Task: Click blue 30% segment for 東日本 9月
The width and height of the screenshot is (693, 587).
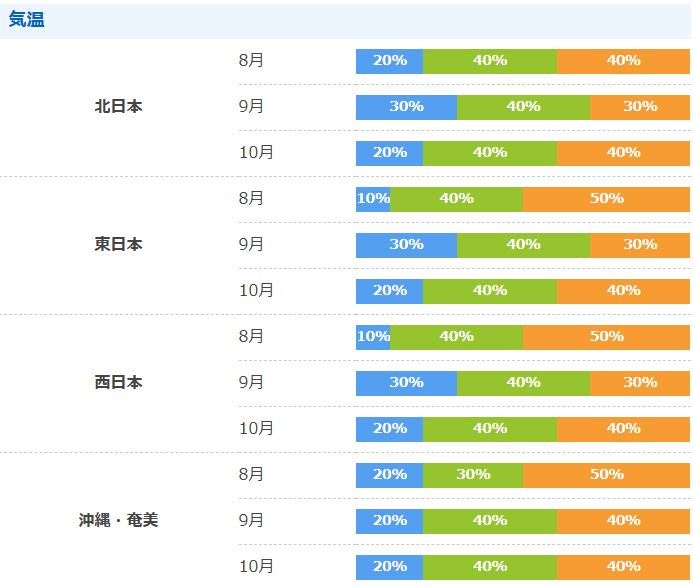Action: point(407,245)
